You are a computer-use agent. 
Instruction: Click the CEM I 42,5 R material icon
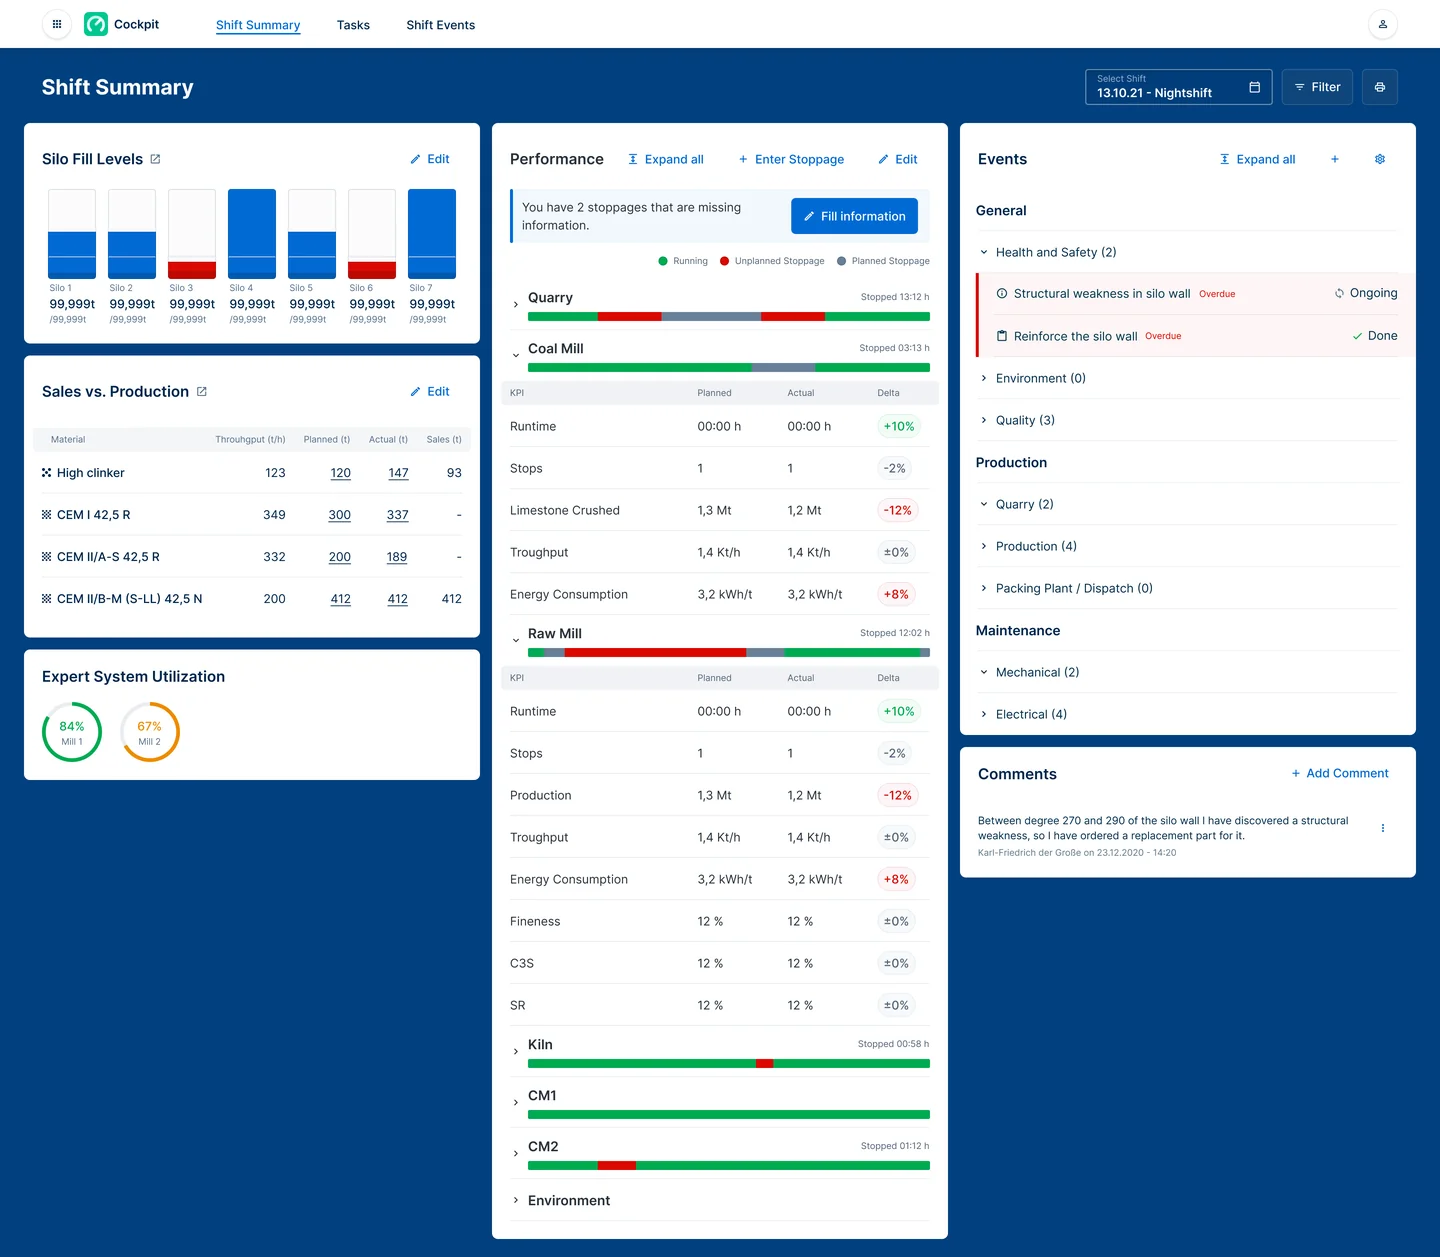coord(46,515)
